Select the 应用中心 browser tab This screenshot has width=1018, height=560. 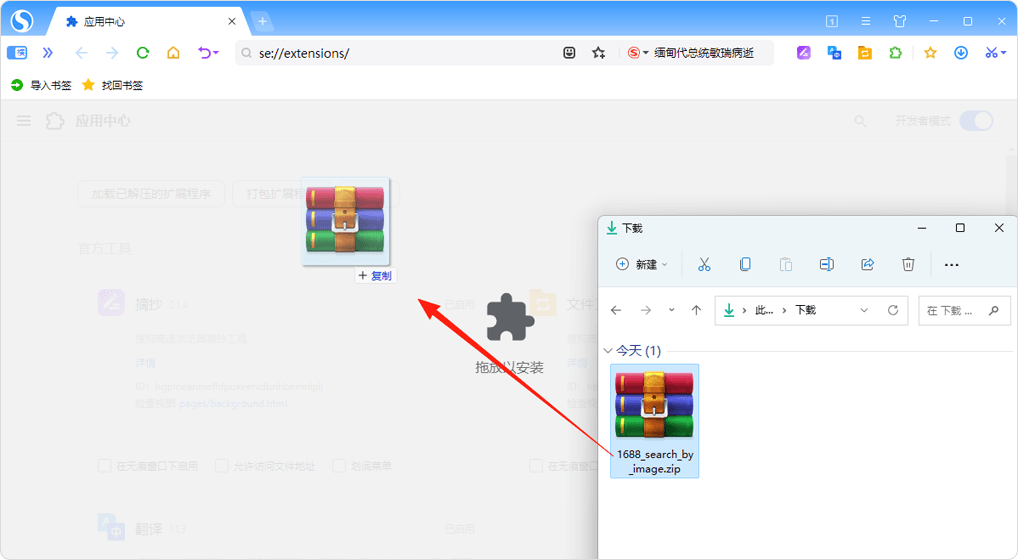click(x=150, y=21)
